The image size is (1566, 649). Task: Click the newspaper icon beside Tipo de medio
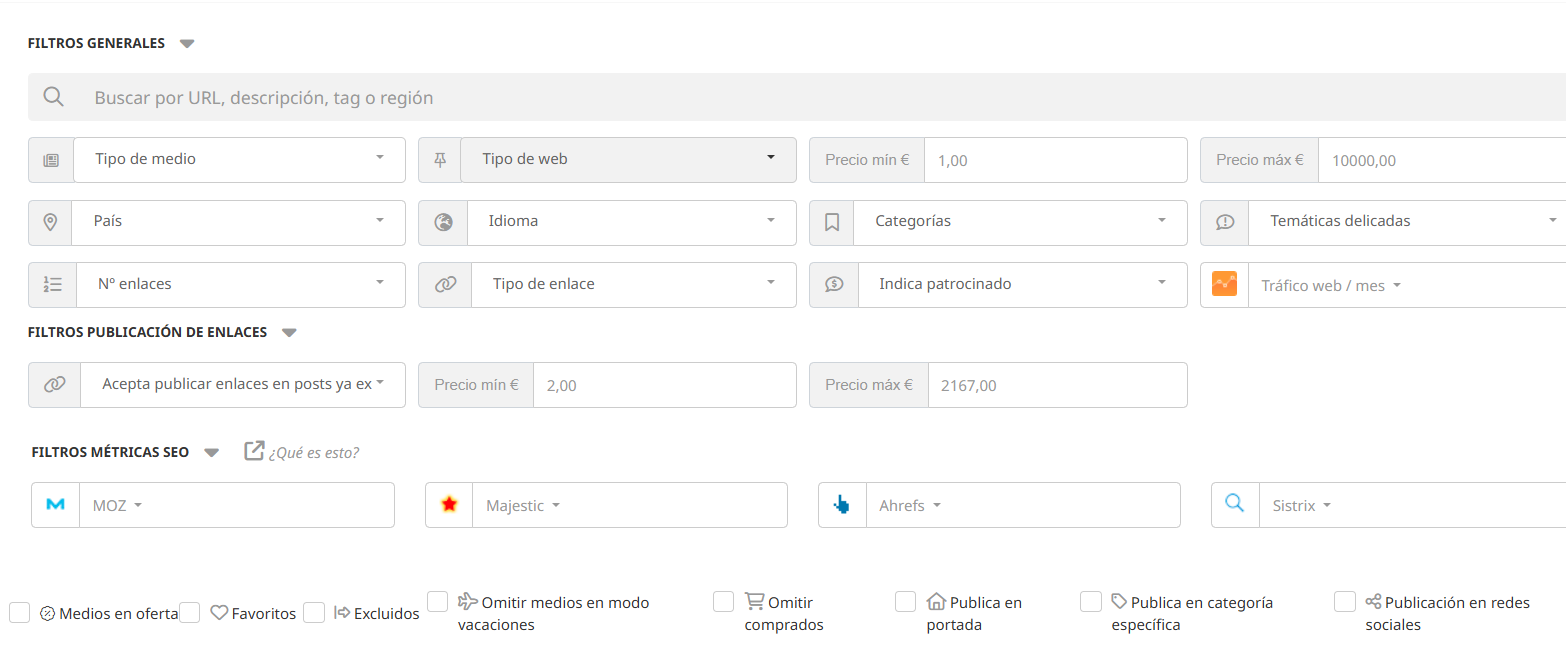(x=52, y=160)
